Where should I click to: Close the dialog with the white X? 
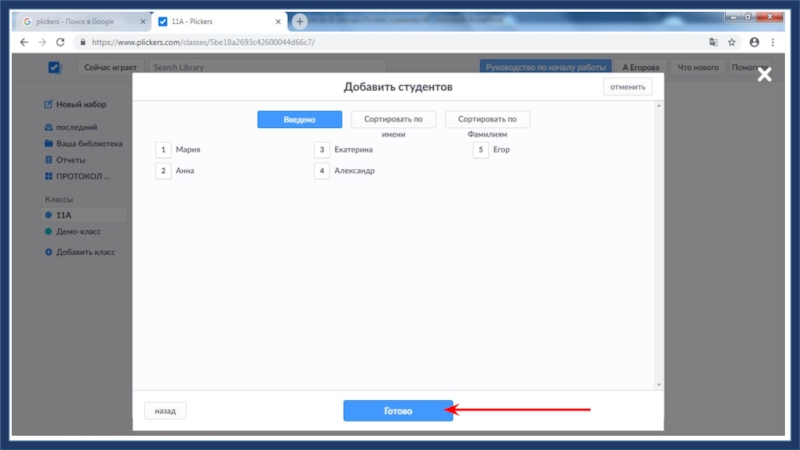(x=764, y=75)
